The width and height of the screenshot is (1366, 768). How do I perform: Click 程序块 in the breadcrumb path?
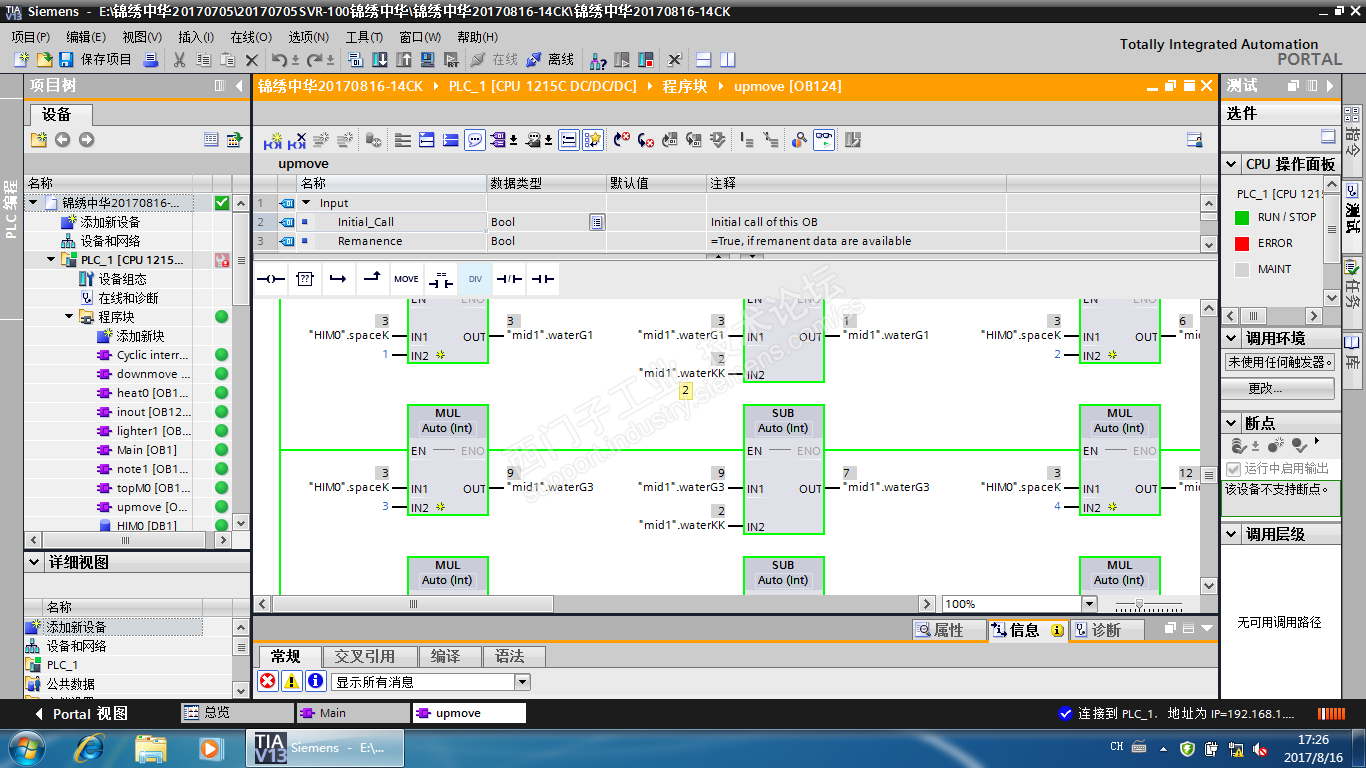684,86
